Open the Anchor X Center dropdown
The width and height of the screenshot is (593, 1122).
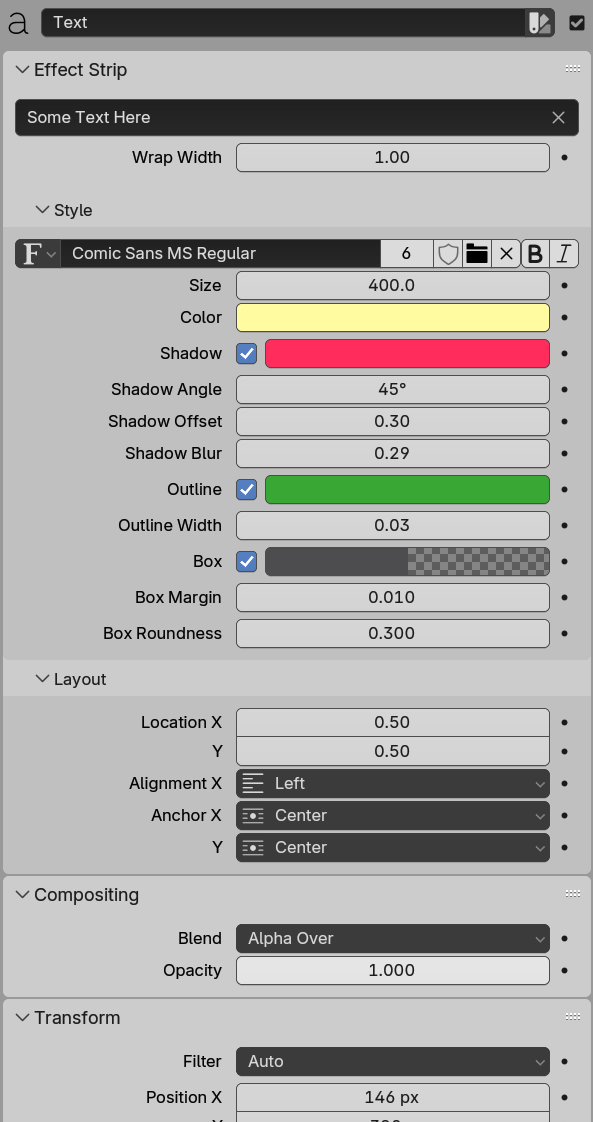(393, 816)
